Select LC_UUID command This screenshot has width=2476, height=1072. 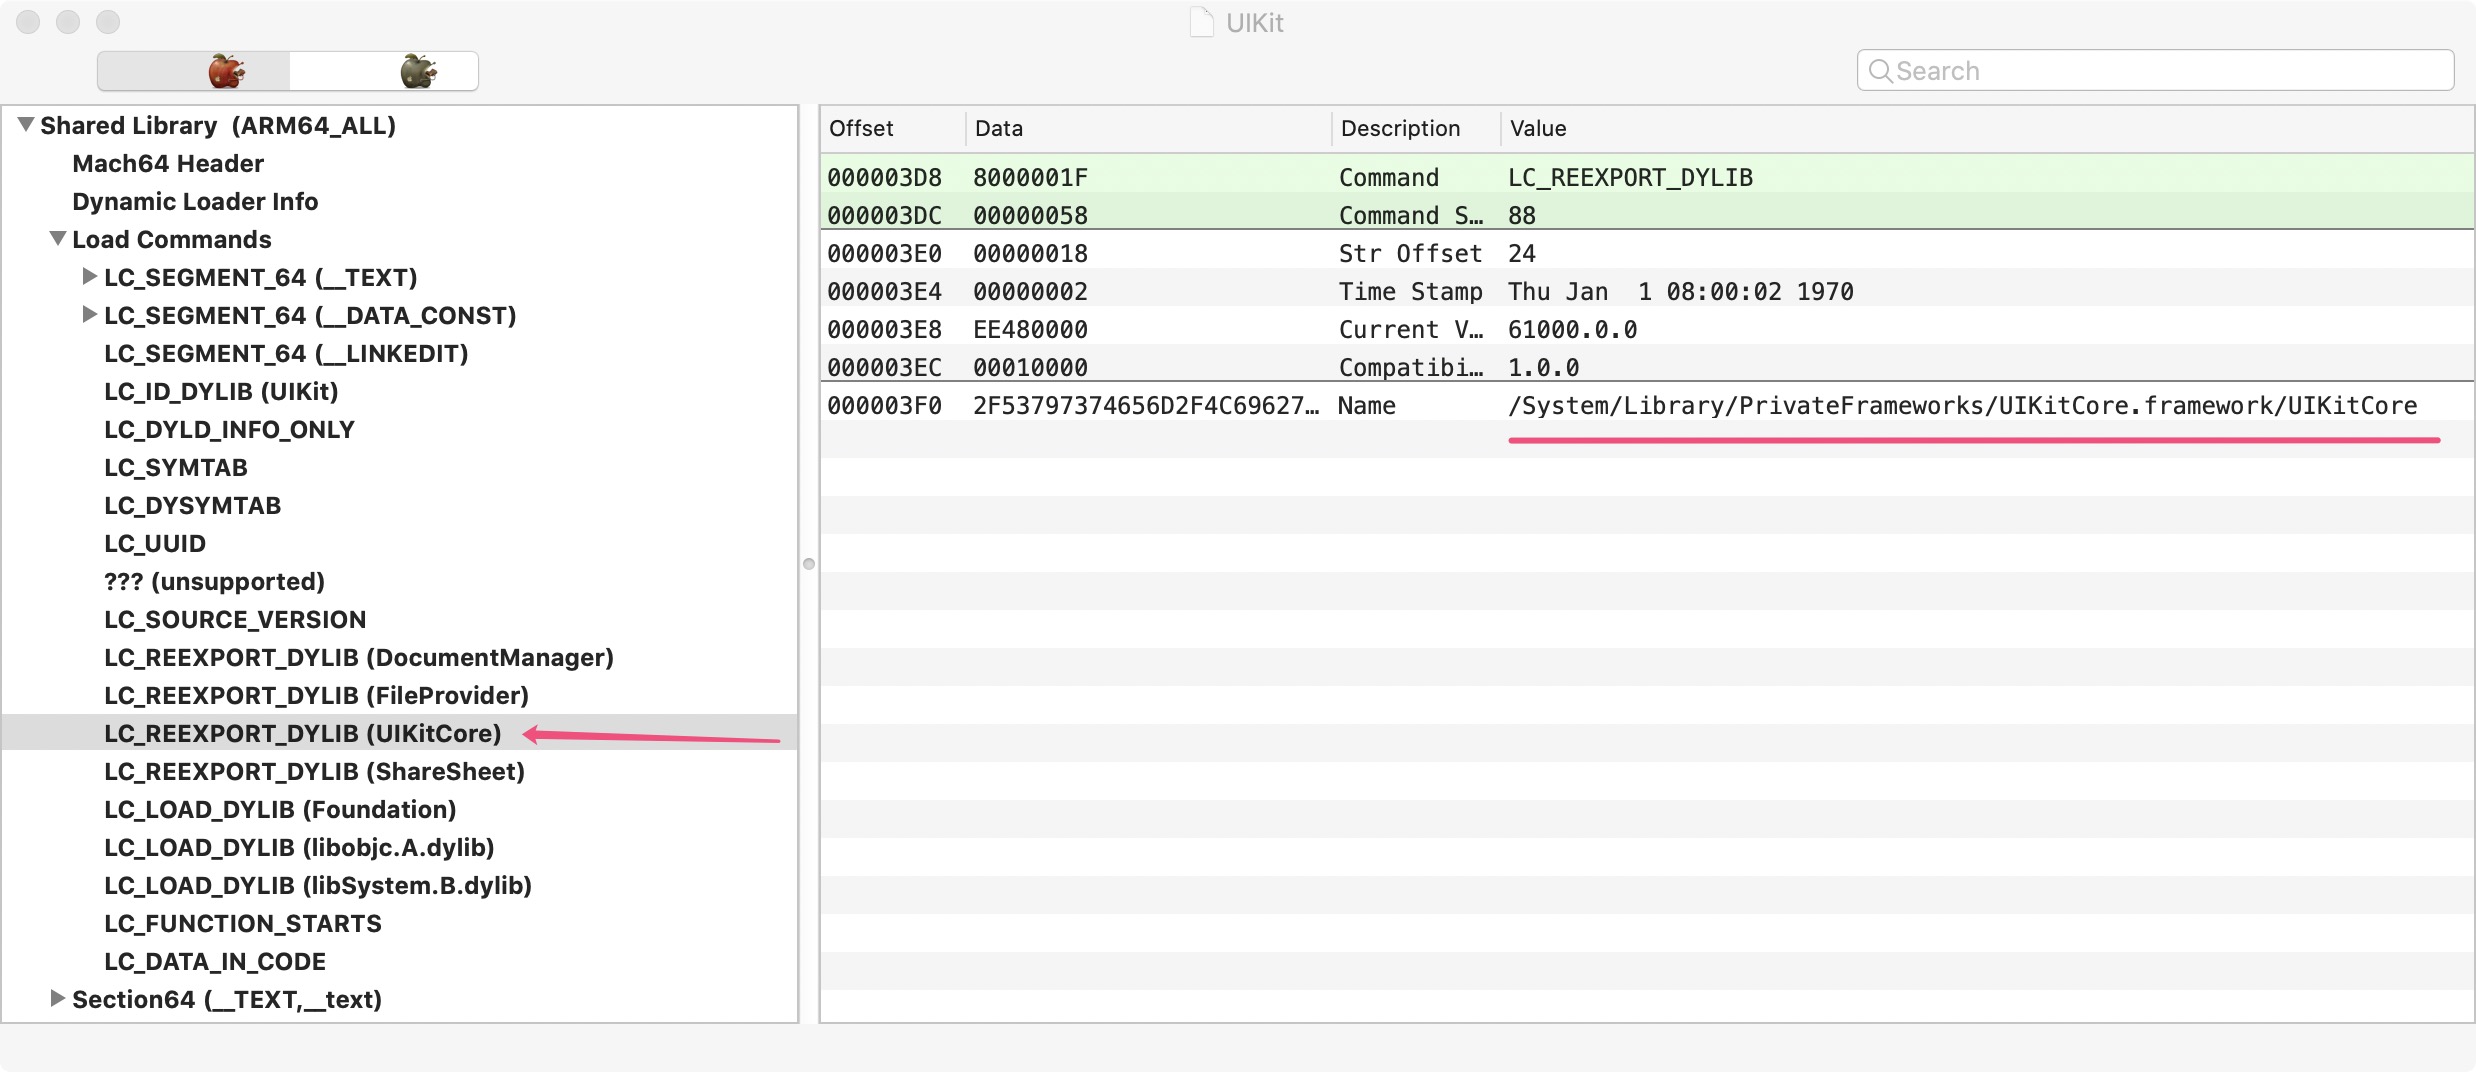tap(155, 543)
